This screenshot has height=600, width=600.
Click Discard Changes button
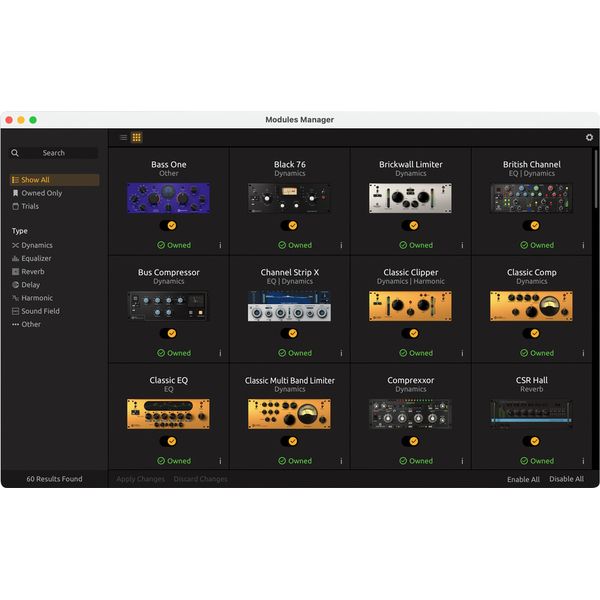(x=201, y=479)
